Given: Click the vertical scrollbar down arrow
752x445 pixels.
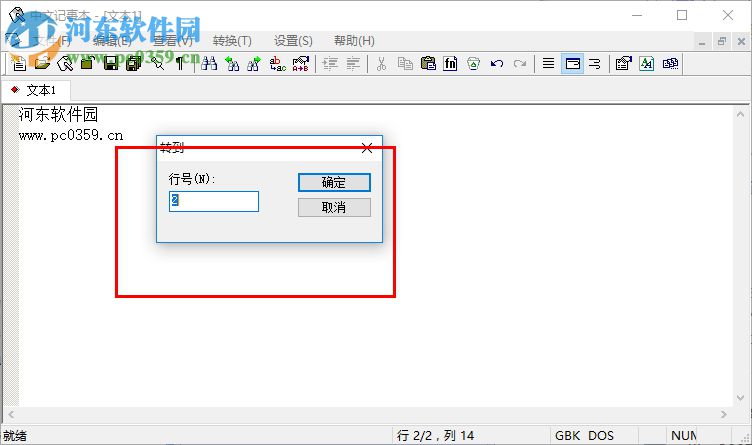Looking at the screenshot, I should [x=740, y=398].
